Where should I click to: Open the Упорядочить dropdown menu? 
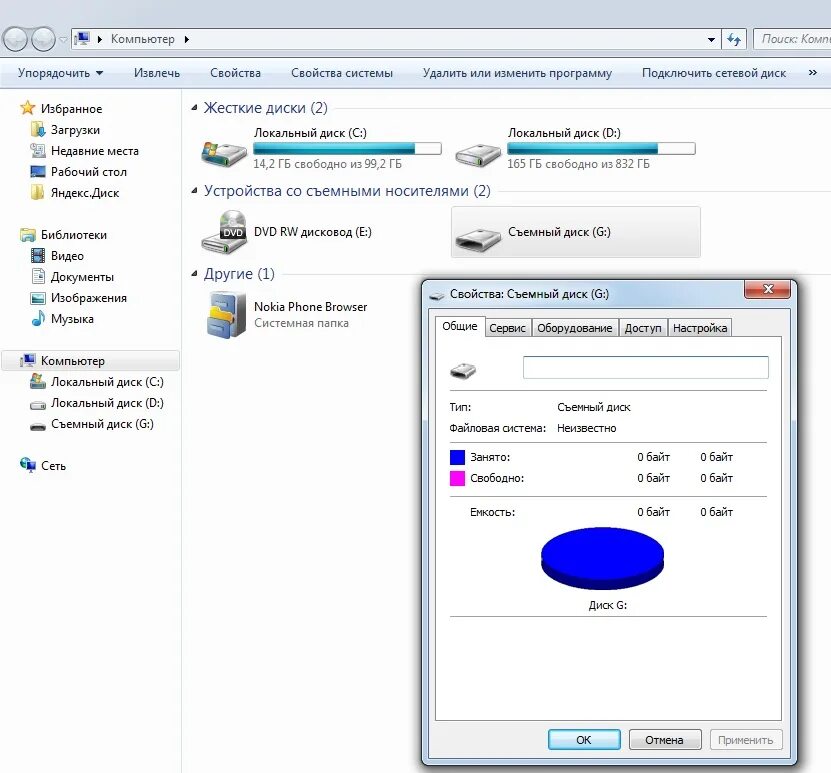tap(60, 73)
